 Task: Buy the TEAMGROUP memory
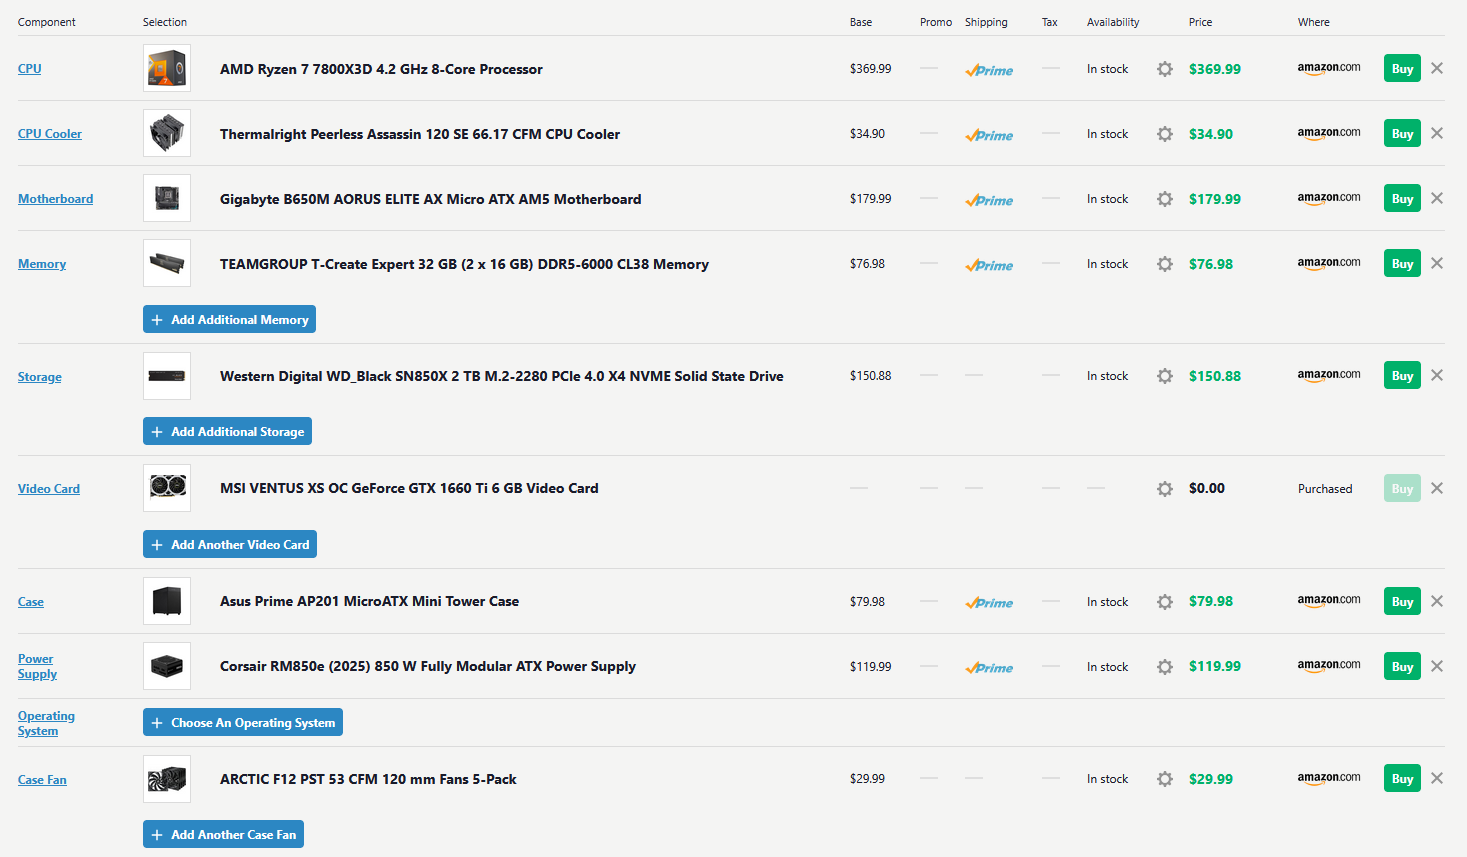pyautogui.click(x=1402, y=264)
